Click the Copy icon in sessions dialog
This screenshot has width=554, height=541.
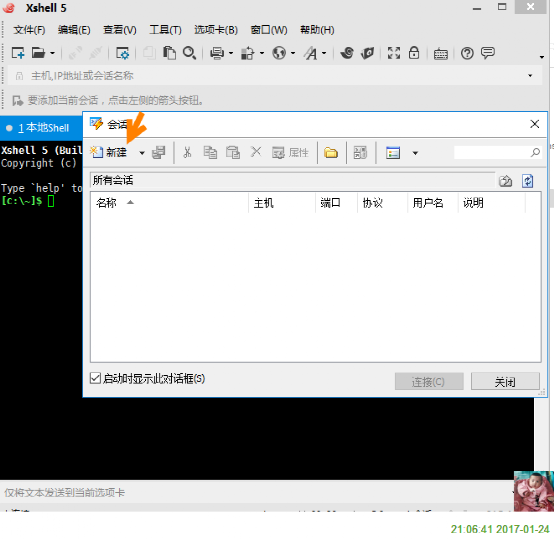(210, 153)
